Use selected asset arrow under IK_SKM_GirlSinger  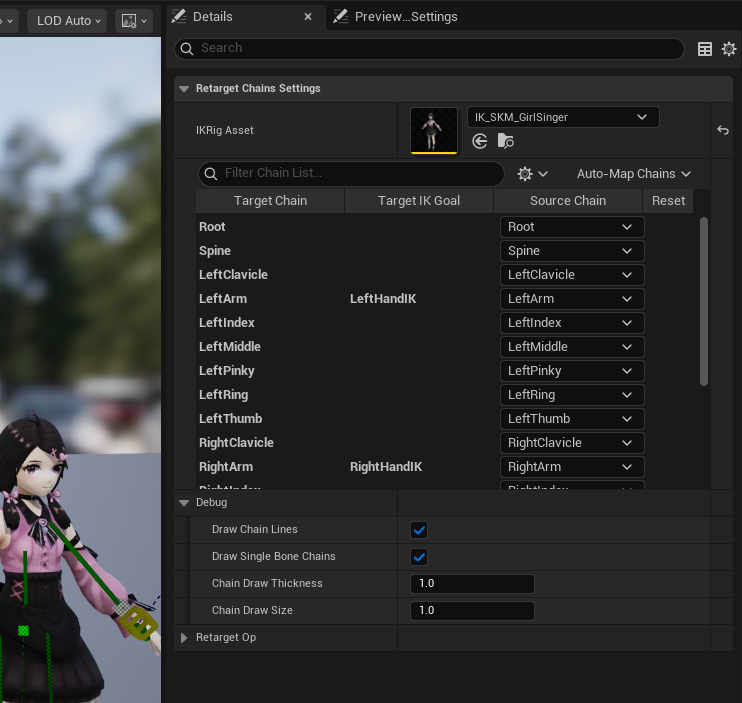point(479,141)
